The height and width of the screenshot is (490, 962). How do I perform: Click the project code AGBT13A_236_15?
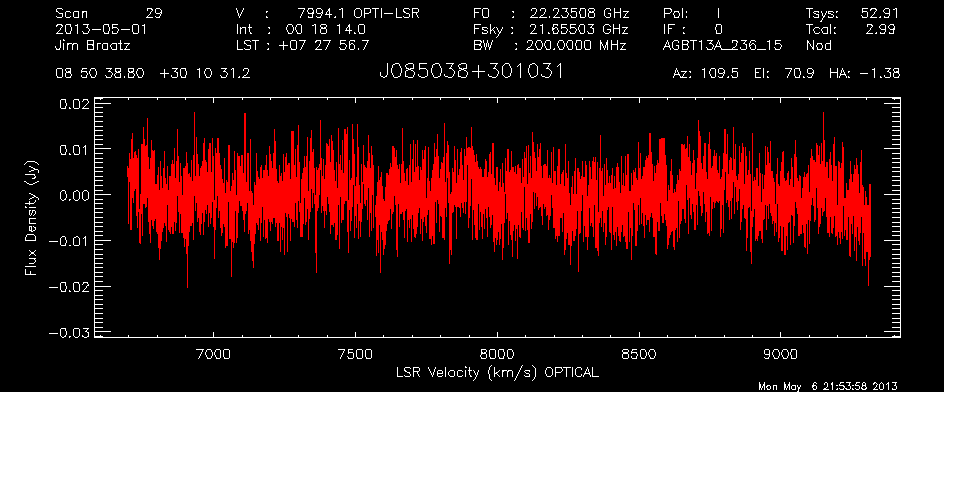(x=723, y=45)
